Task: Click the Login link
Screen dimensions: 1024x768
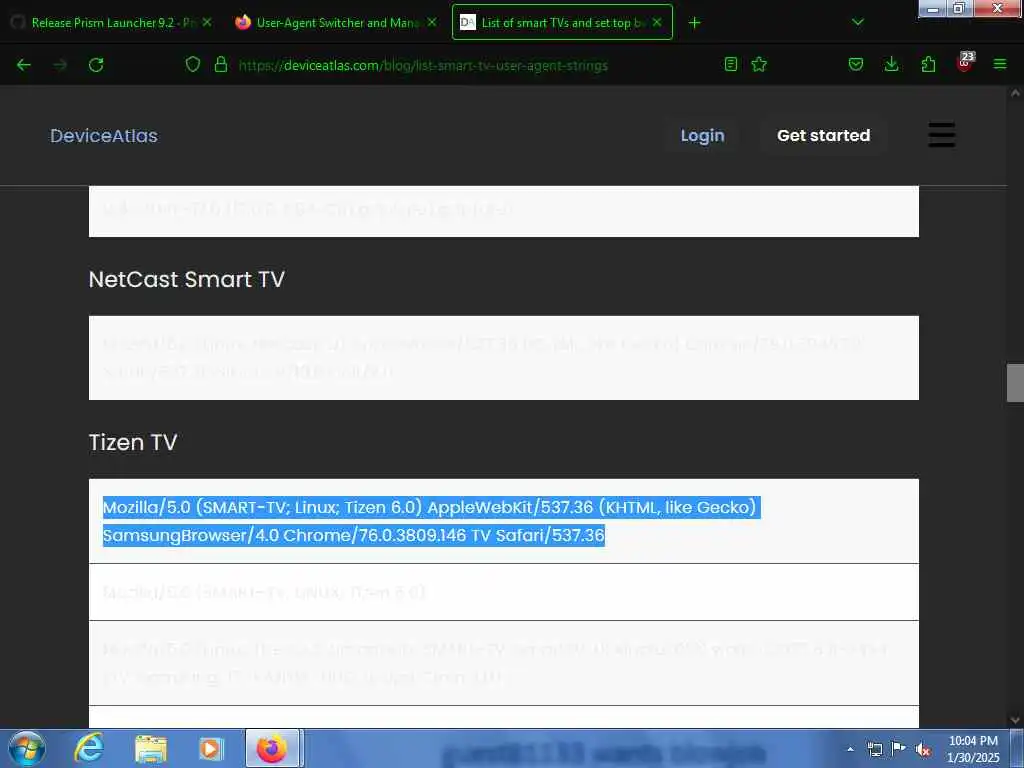Action: coord(703,135)
